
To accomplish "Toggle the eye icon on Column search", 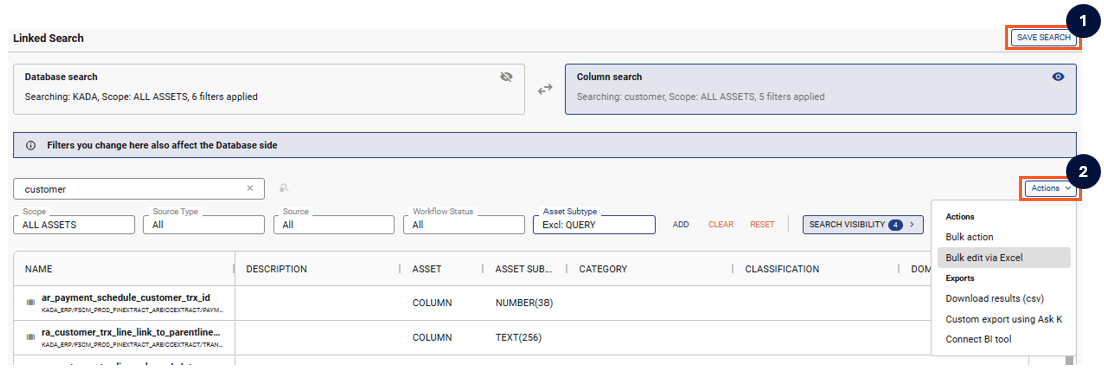I will [x=1058, y=77].
